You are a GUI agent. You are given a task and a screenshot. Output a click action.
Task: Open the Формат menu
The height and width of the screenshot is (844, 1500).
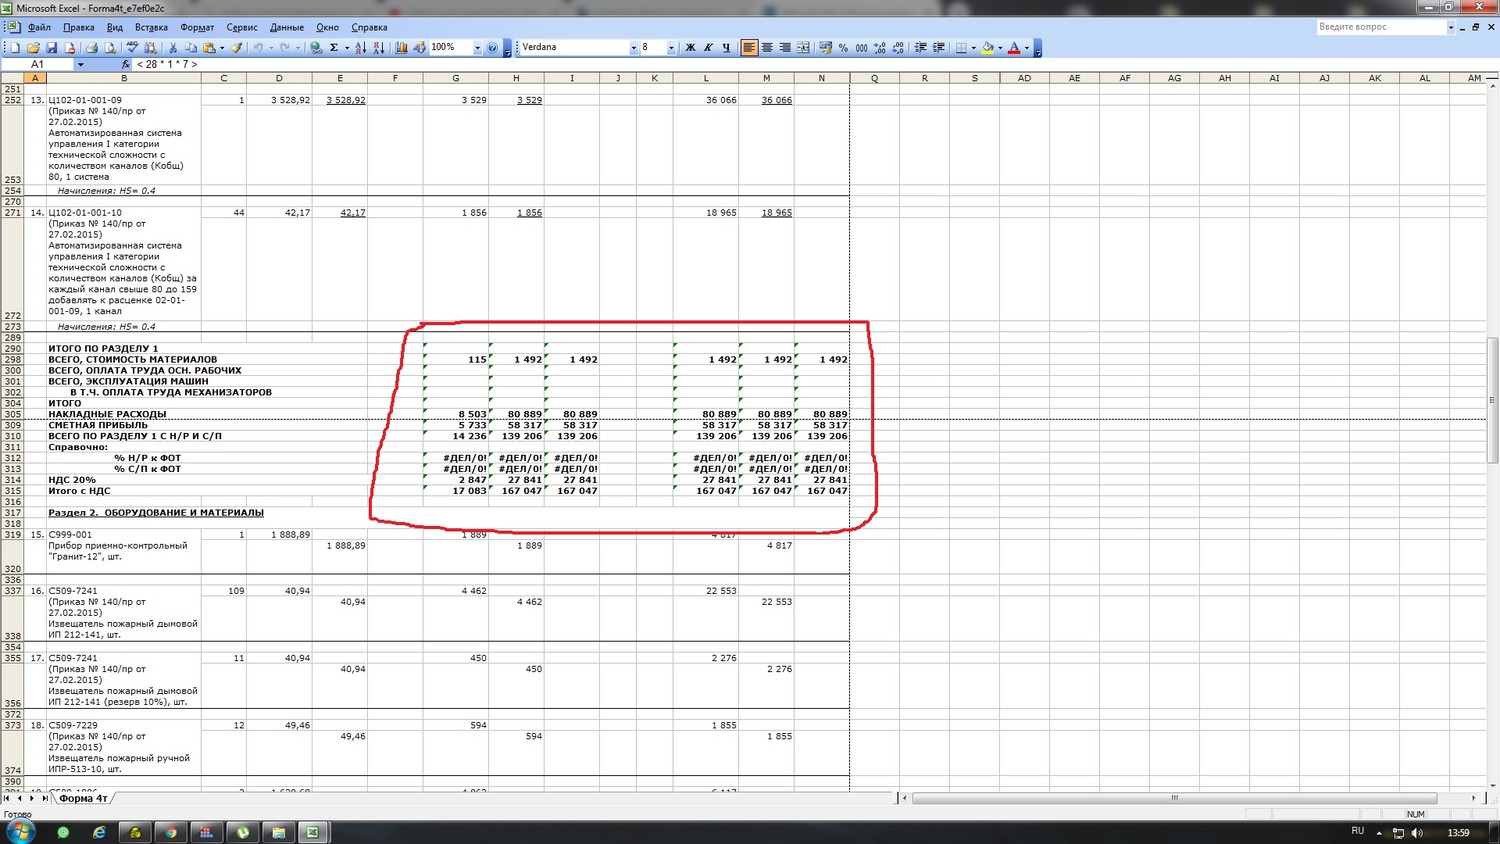[x=197, y=27]
